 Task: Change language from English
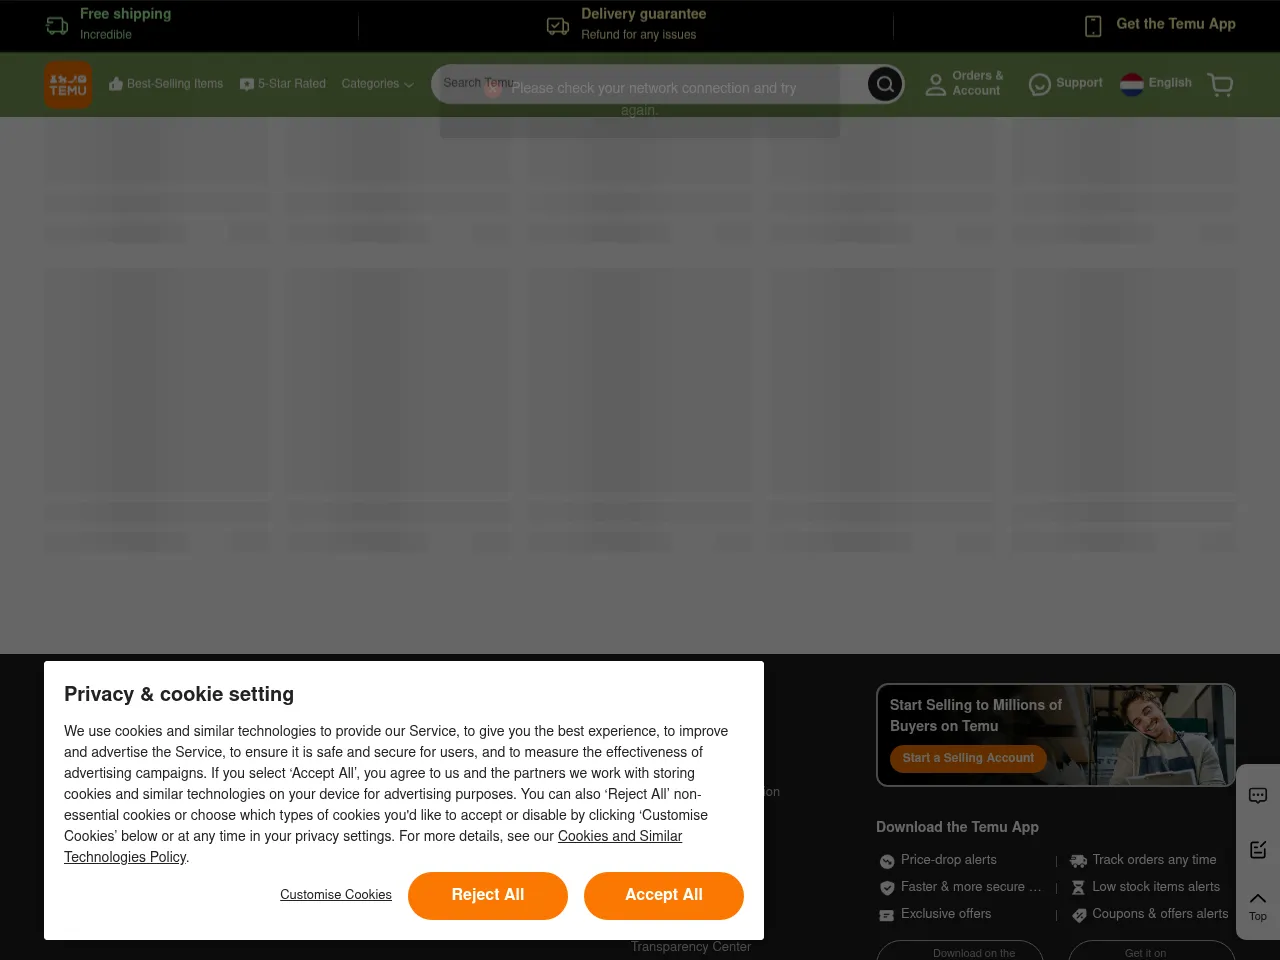coord(1156,83)
